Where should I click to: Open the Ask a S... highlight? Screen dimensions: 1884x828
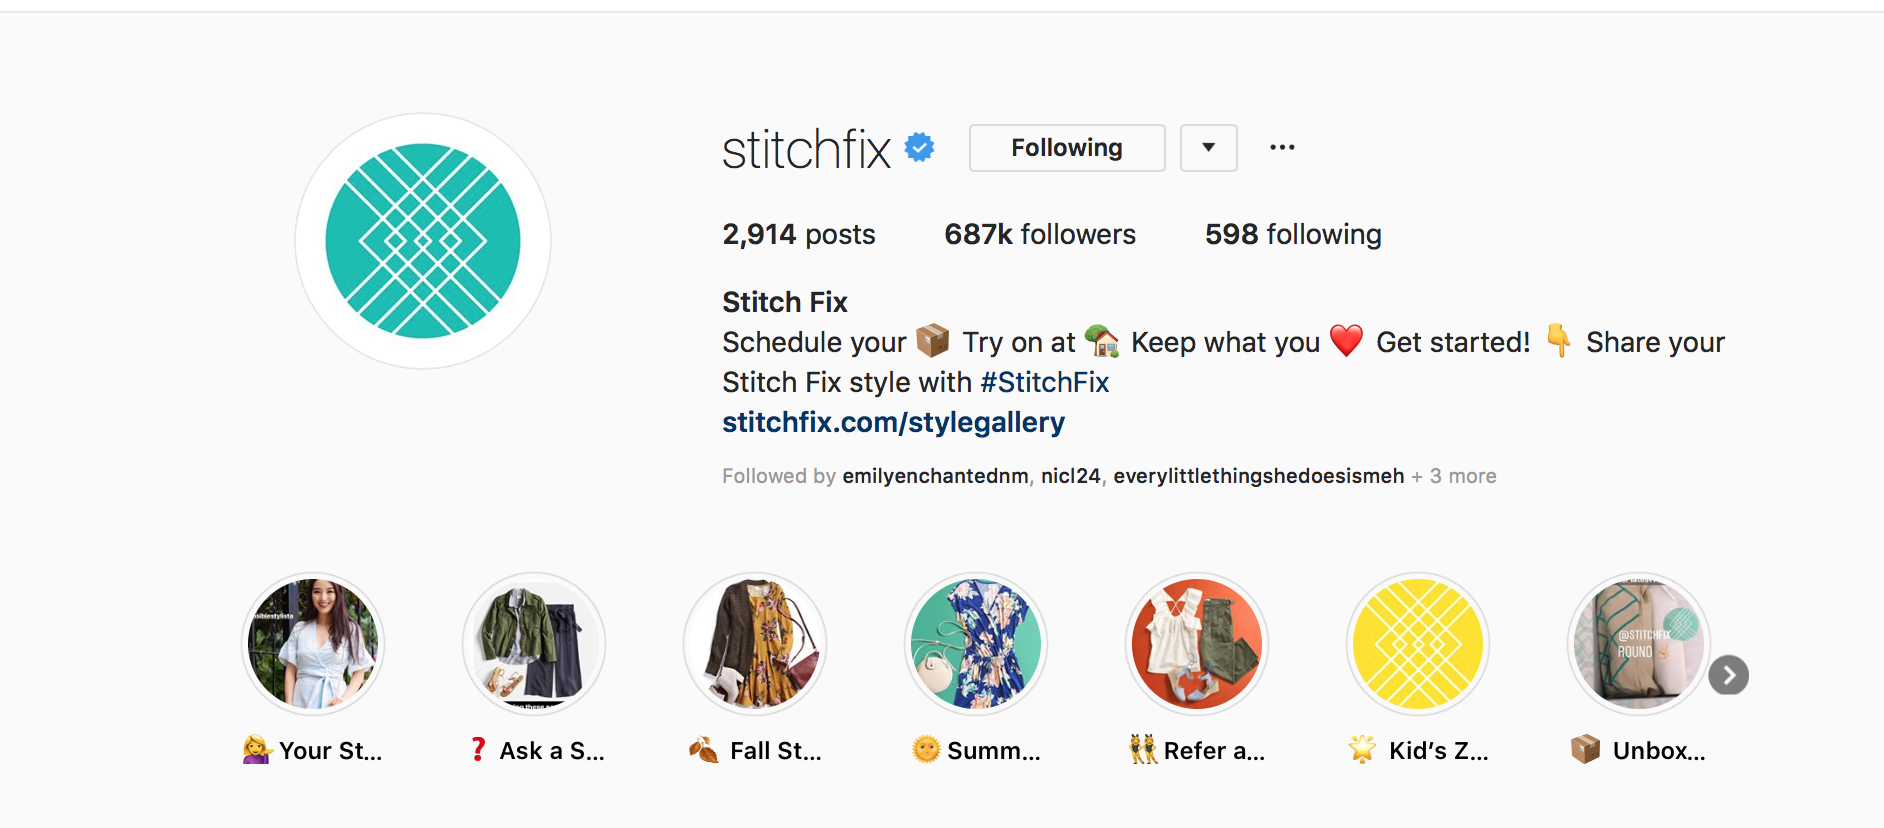(x=534, y=644)
